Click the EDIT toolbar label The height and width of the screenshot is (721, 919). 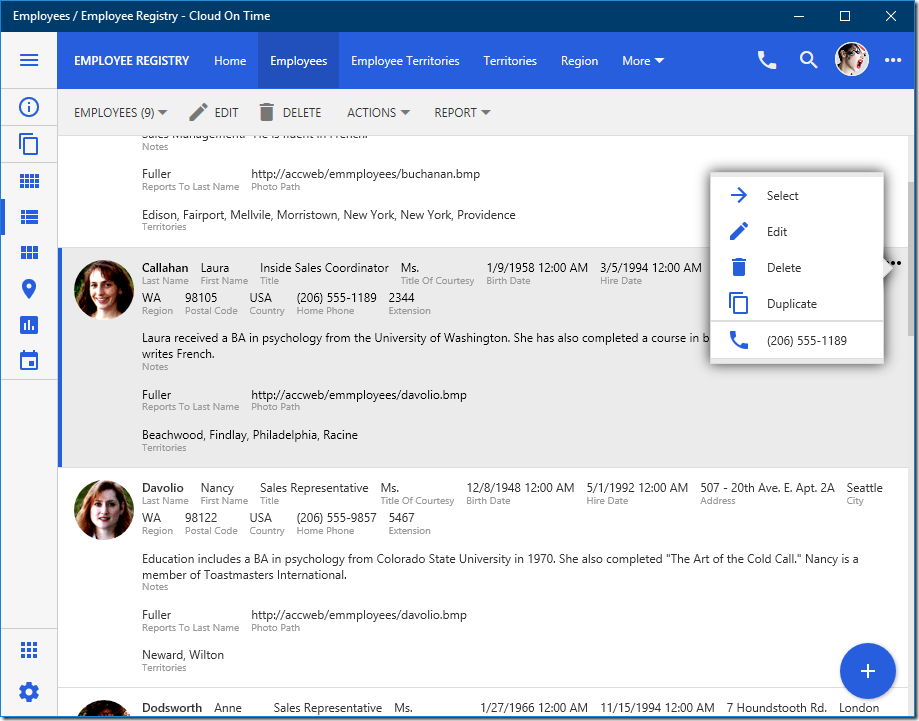coord(226,113)
